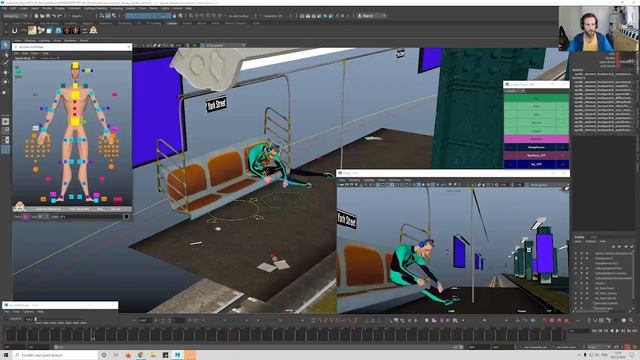The width and height of the screenshot is (640, 360).
Task: Click the NoFace_OFF button
Action: (x=536, y=156)
